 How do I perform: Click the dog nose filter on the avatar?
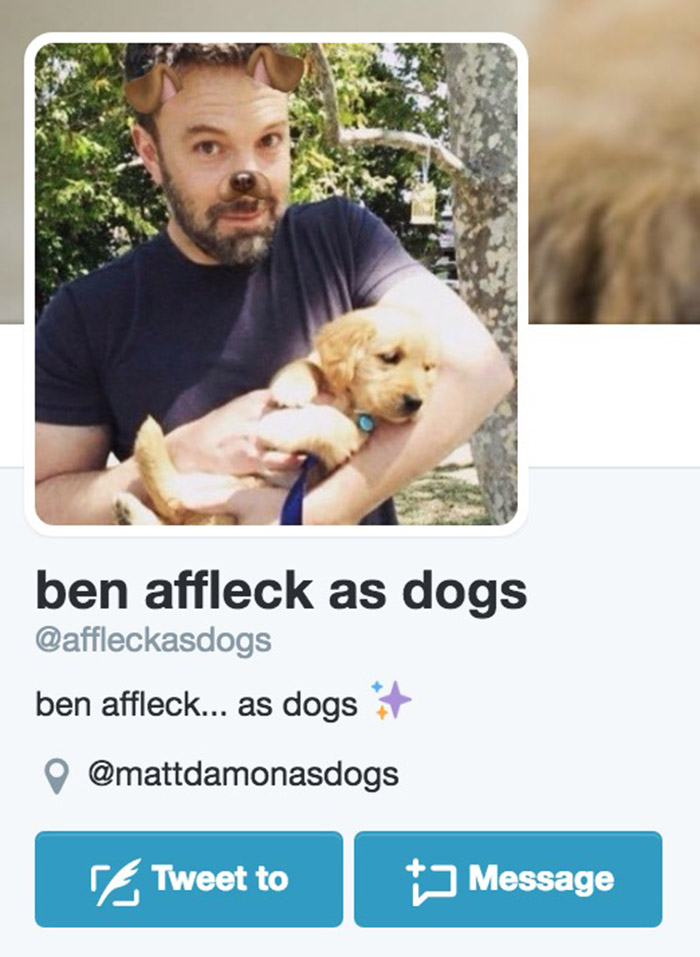[245, 184]
